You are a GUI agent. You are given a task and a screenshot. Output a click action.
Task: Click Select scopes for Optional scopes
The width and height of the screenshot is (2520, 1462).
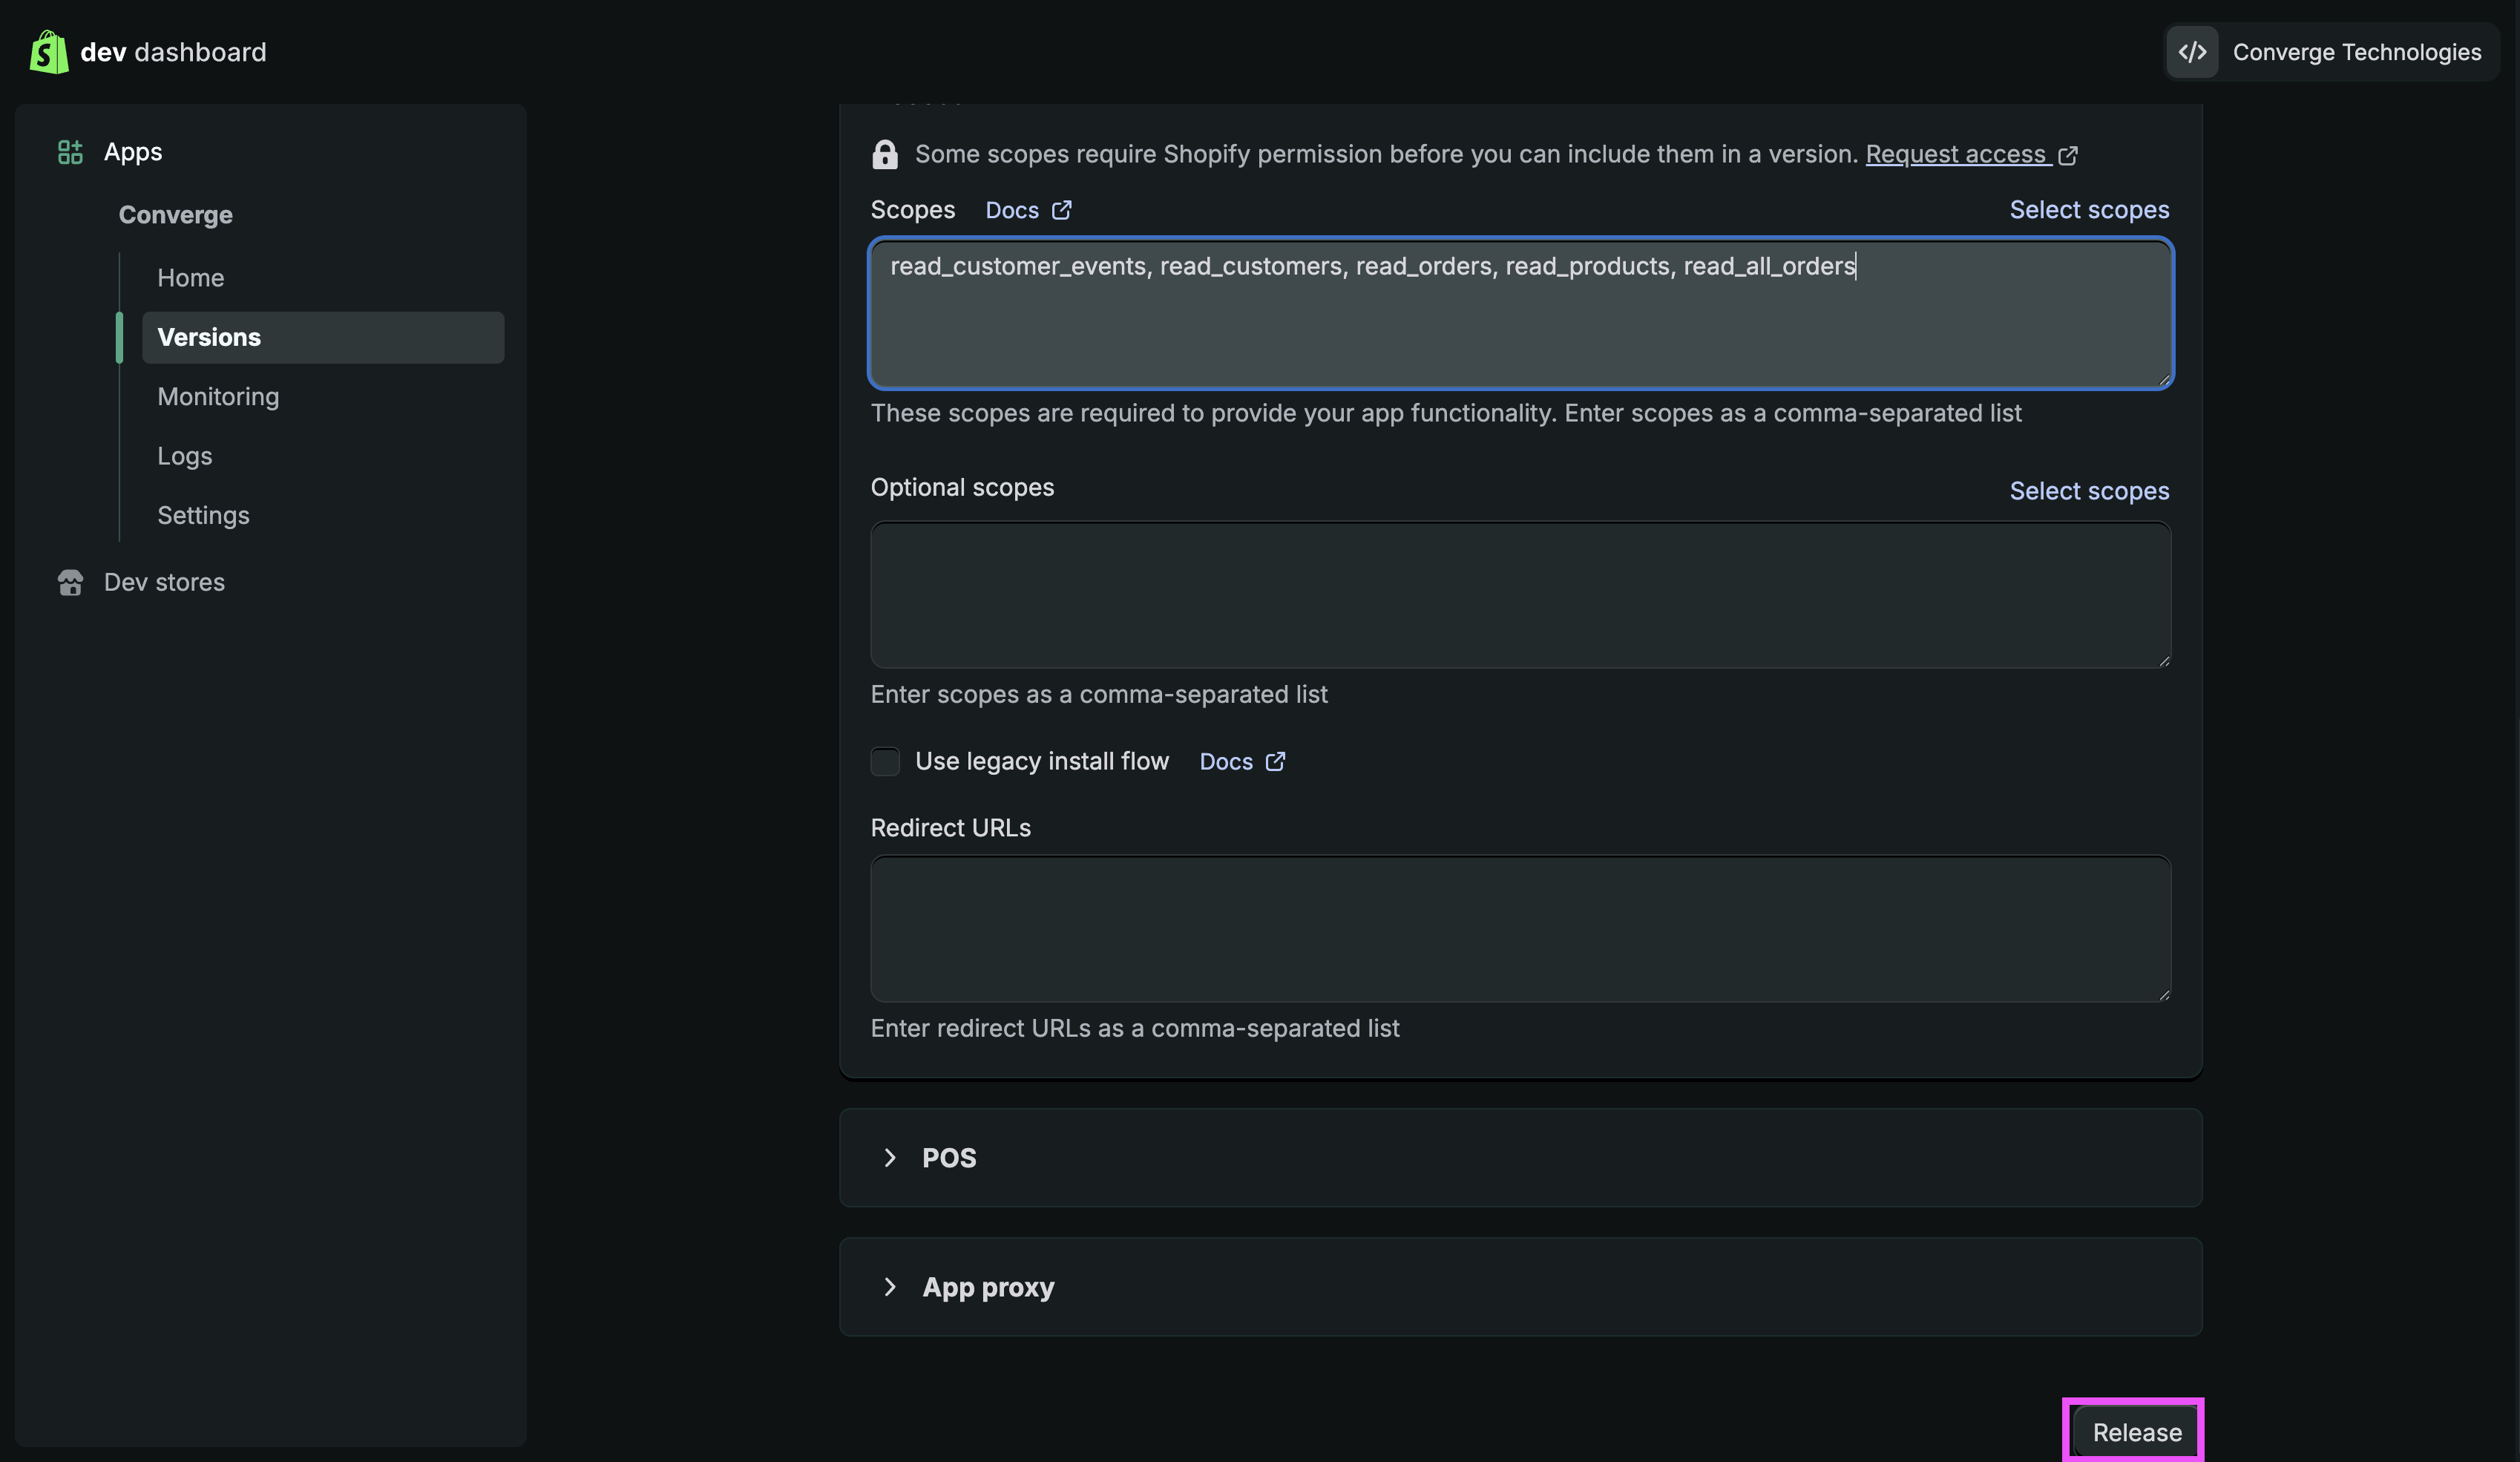point(2089,491)
